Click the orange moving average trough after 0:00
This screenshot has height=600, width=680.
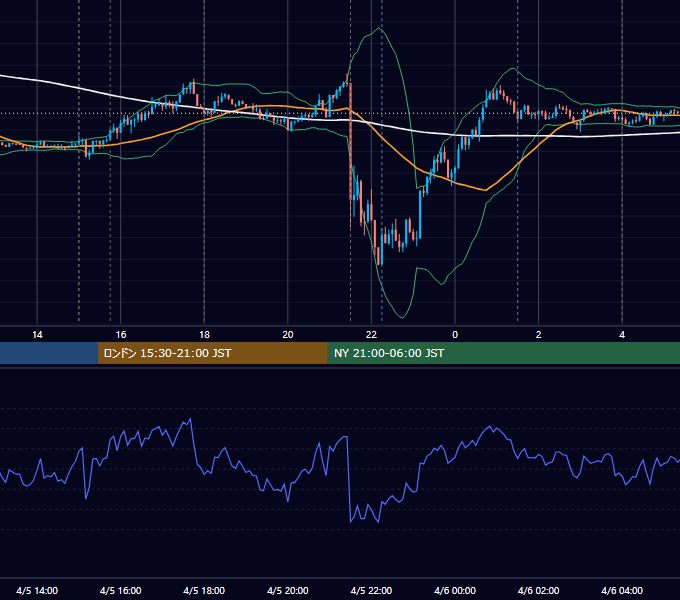[x=486, y=190]
